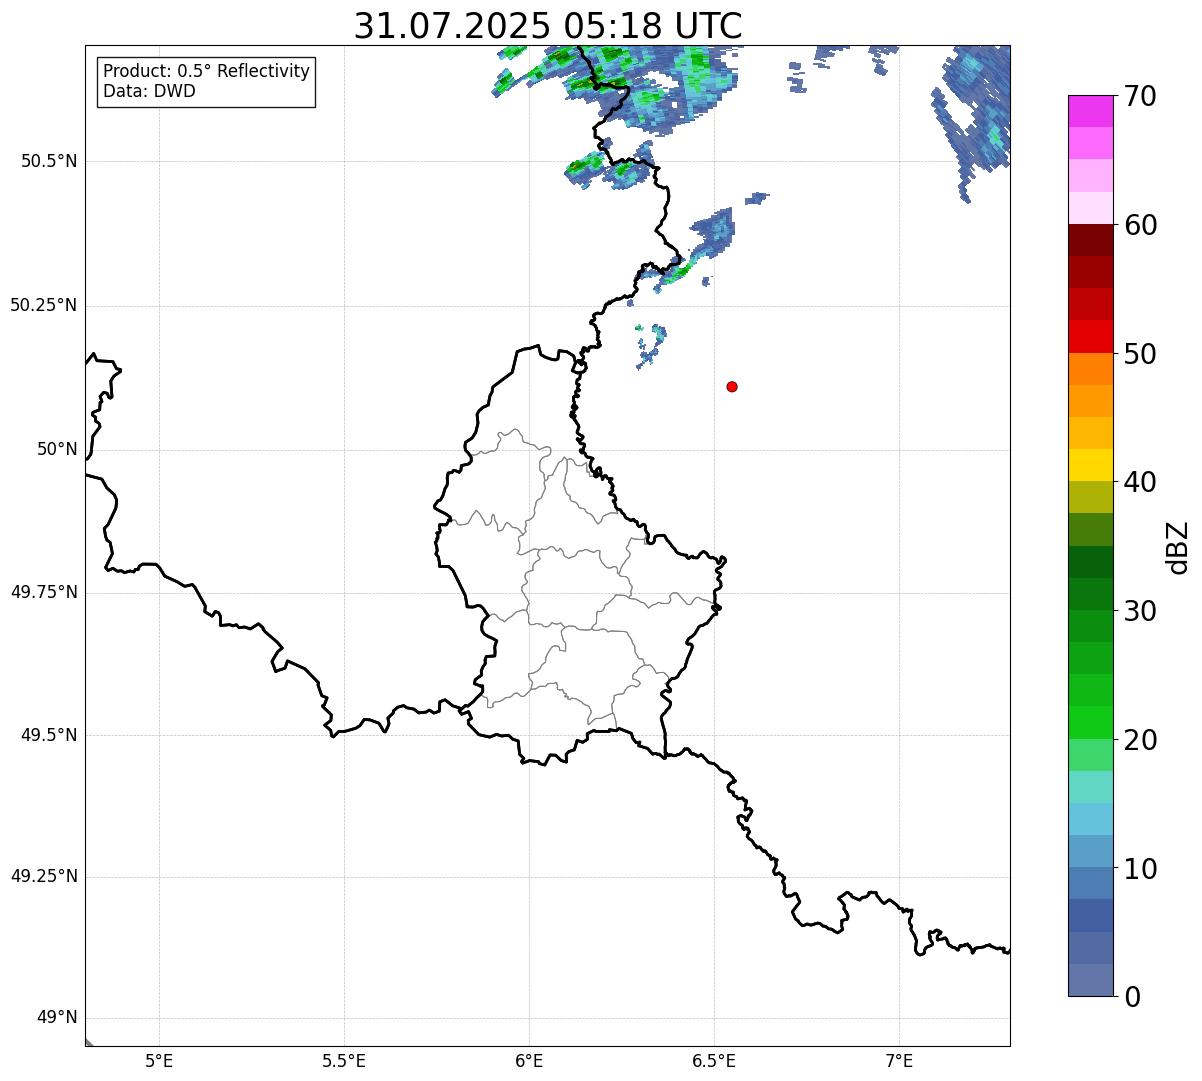Viewport: 1202px width, 1081px height.
Task: Click the dBZ colorbar axis label
Action: [1179, 547]
